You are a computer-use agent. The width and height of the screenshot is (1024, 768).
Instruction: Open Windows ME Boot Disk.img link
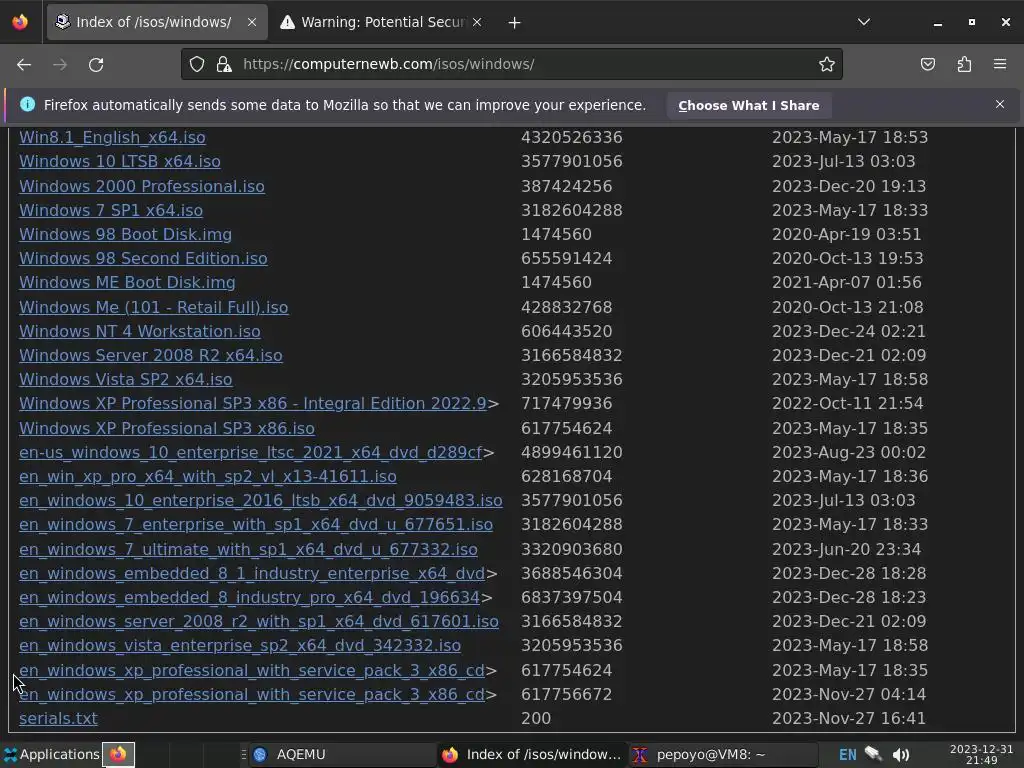[127, 283]
